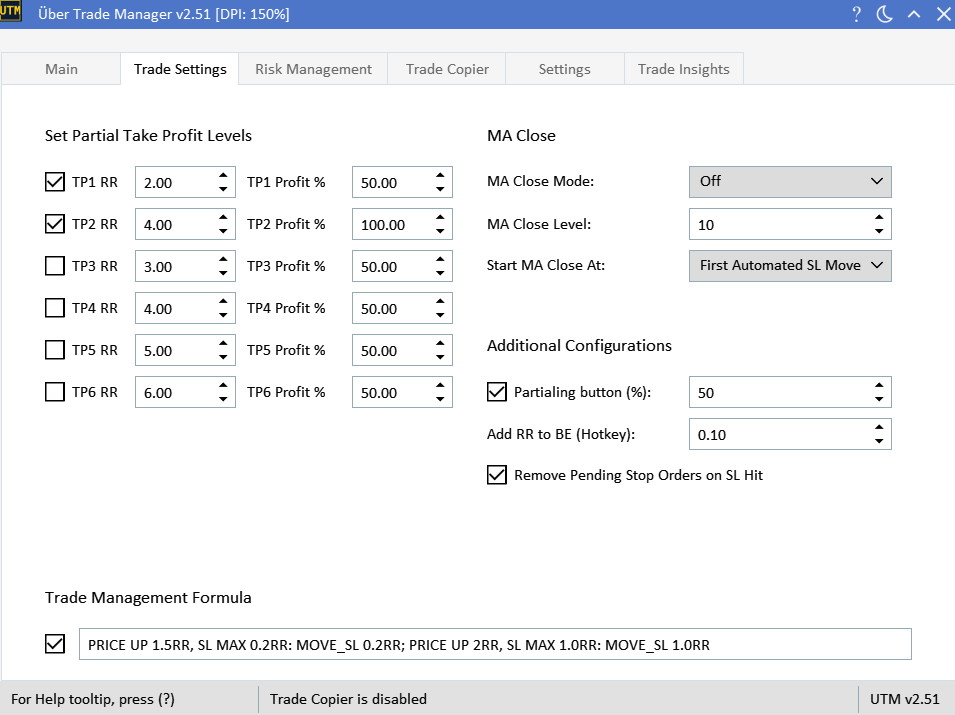955x715 pixels.
Task: Increase TP6 RR value with up arrow
Action: pyautogui.click(x=223, y=386)
